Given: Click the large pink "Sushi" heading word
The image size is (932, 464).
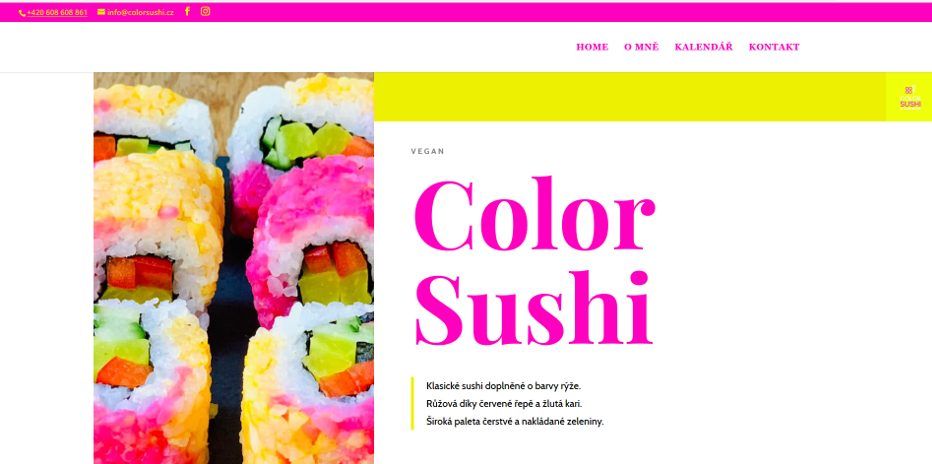Looking at the screenshot, I should pyautogui.click(x=534, y=308).
